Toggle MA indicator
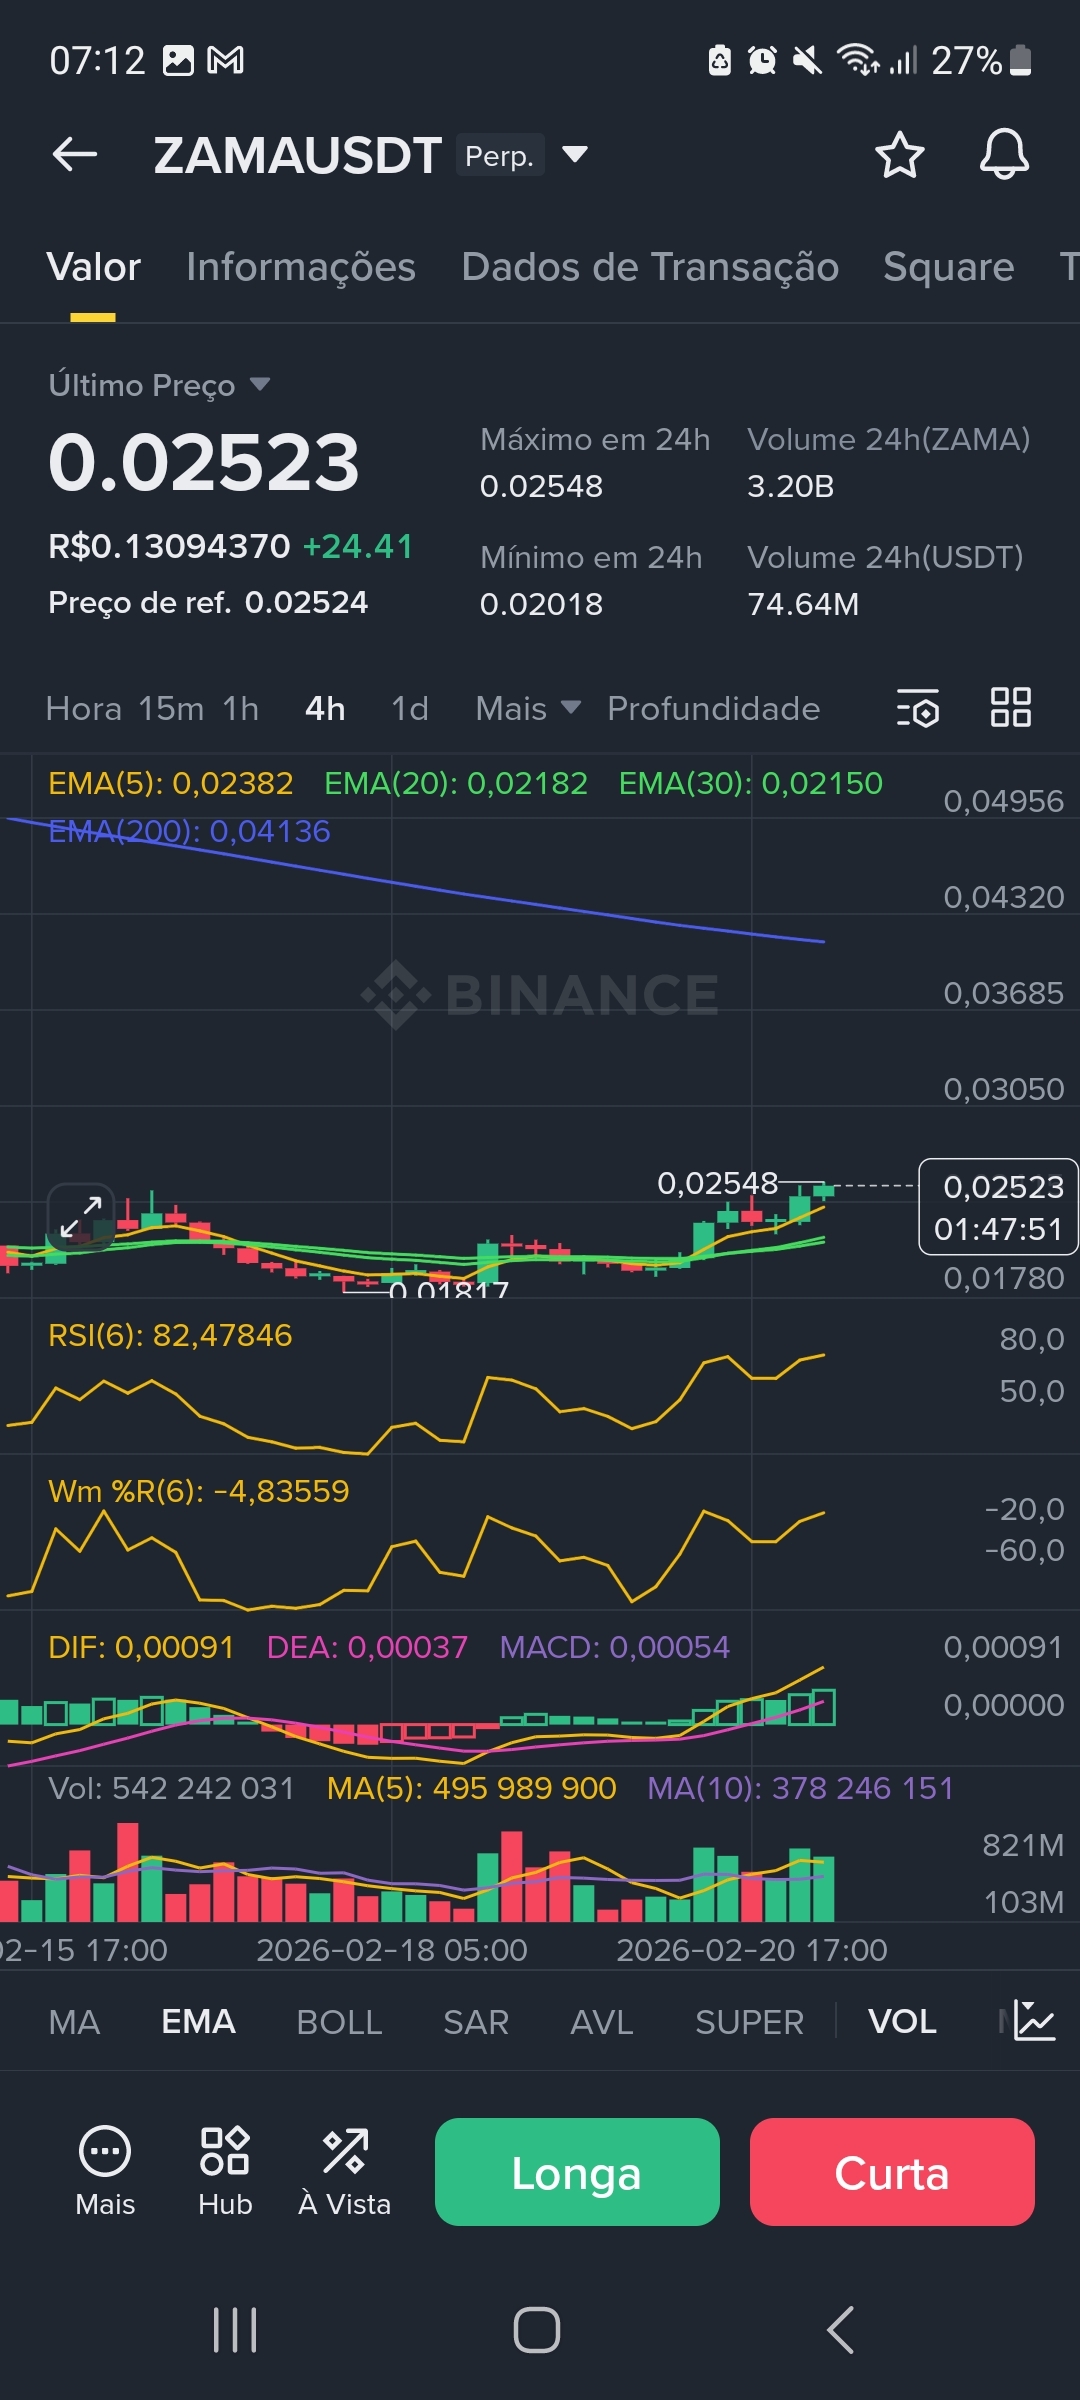The image size is (1080, 2400). coord(74,2021)
